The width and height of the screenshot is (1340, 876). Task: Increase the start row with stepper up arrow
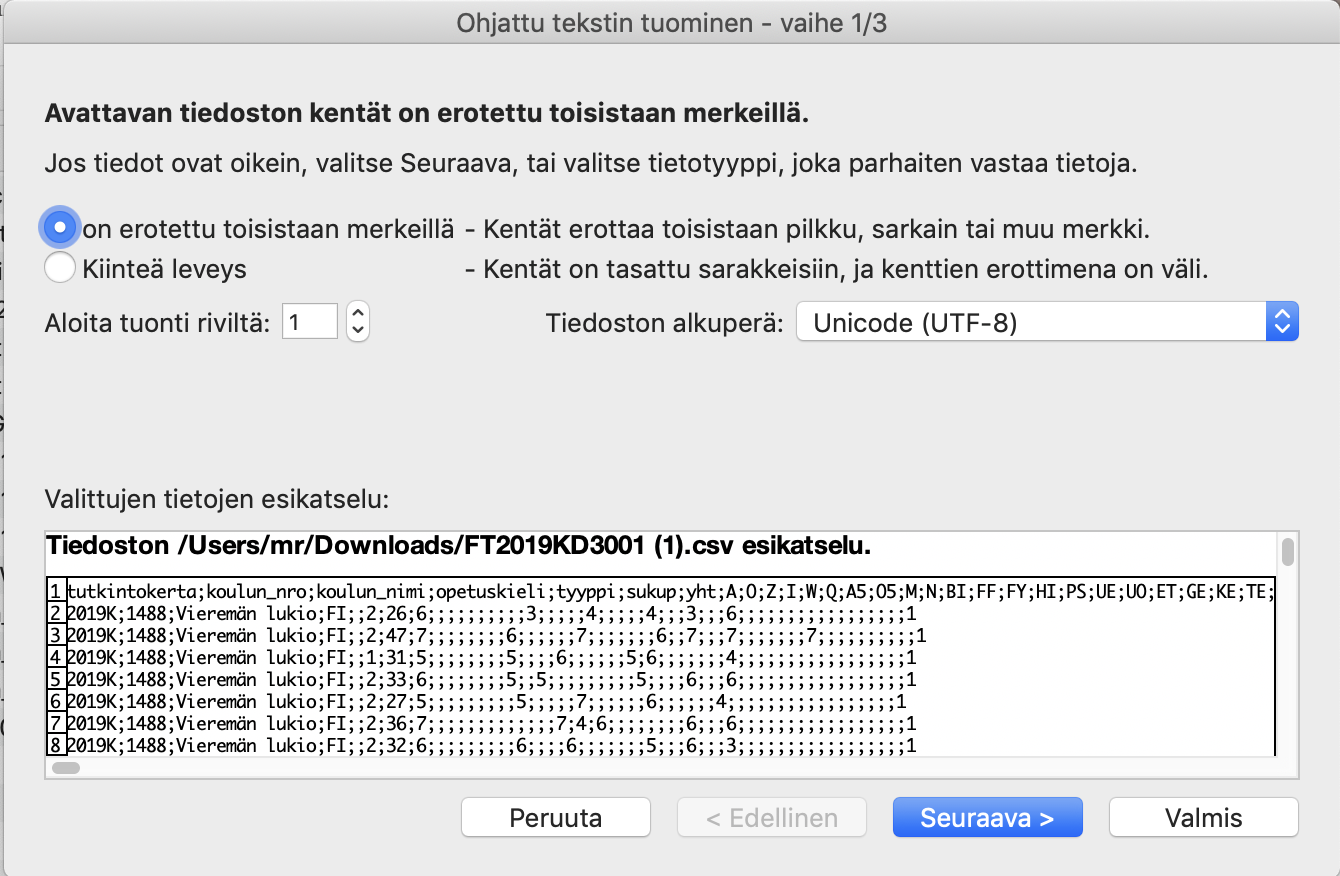coord(358,312)
